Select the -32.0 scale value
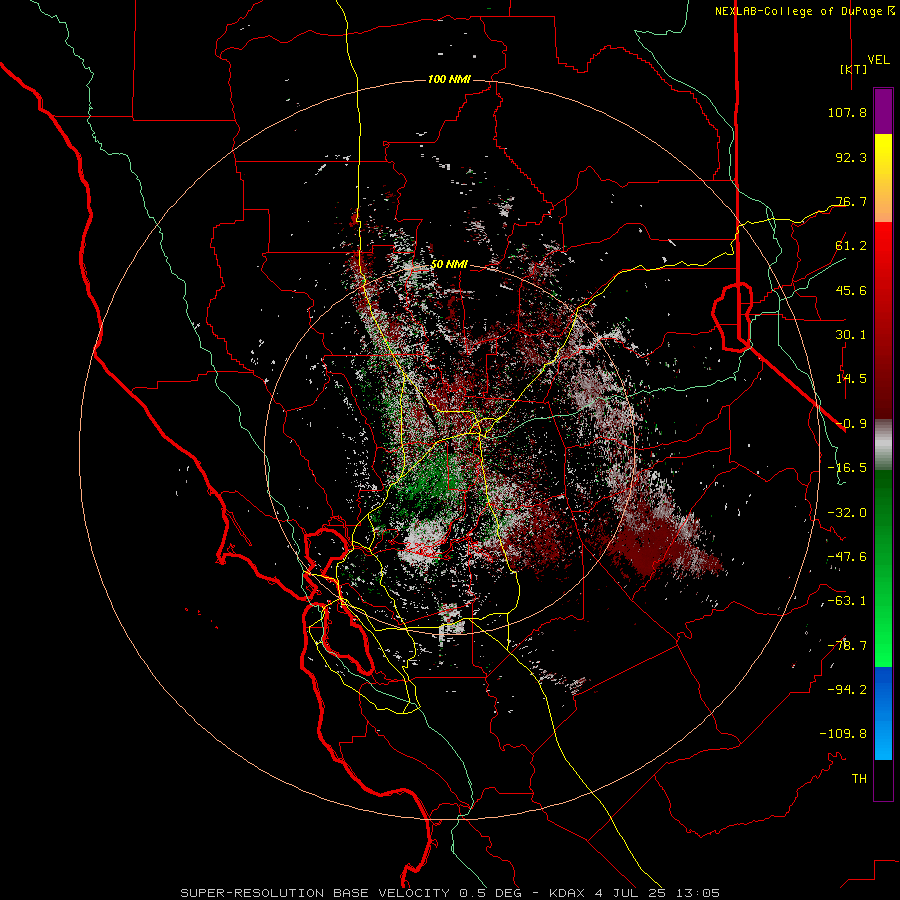The width and height of the screenshot is (900, 900). pos(847,513)
